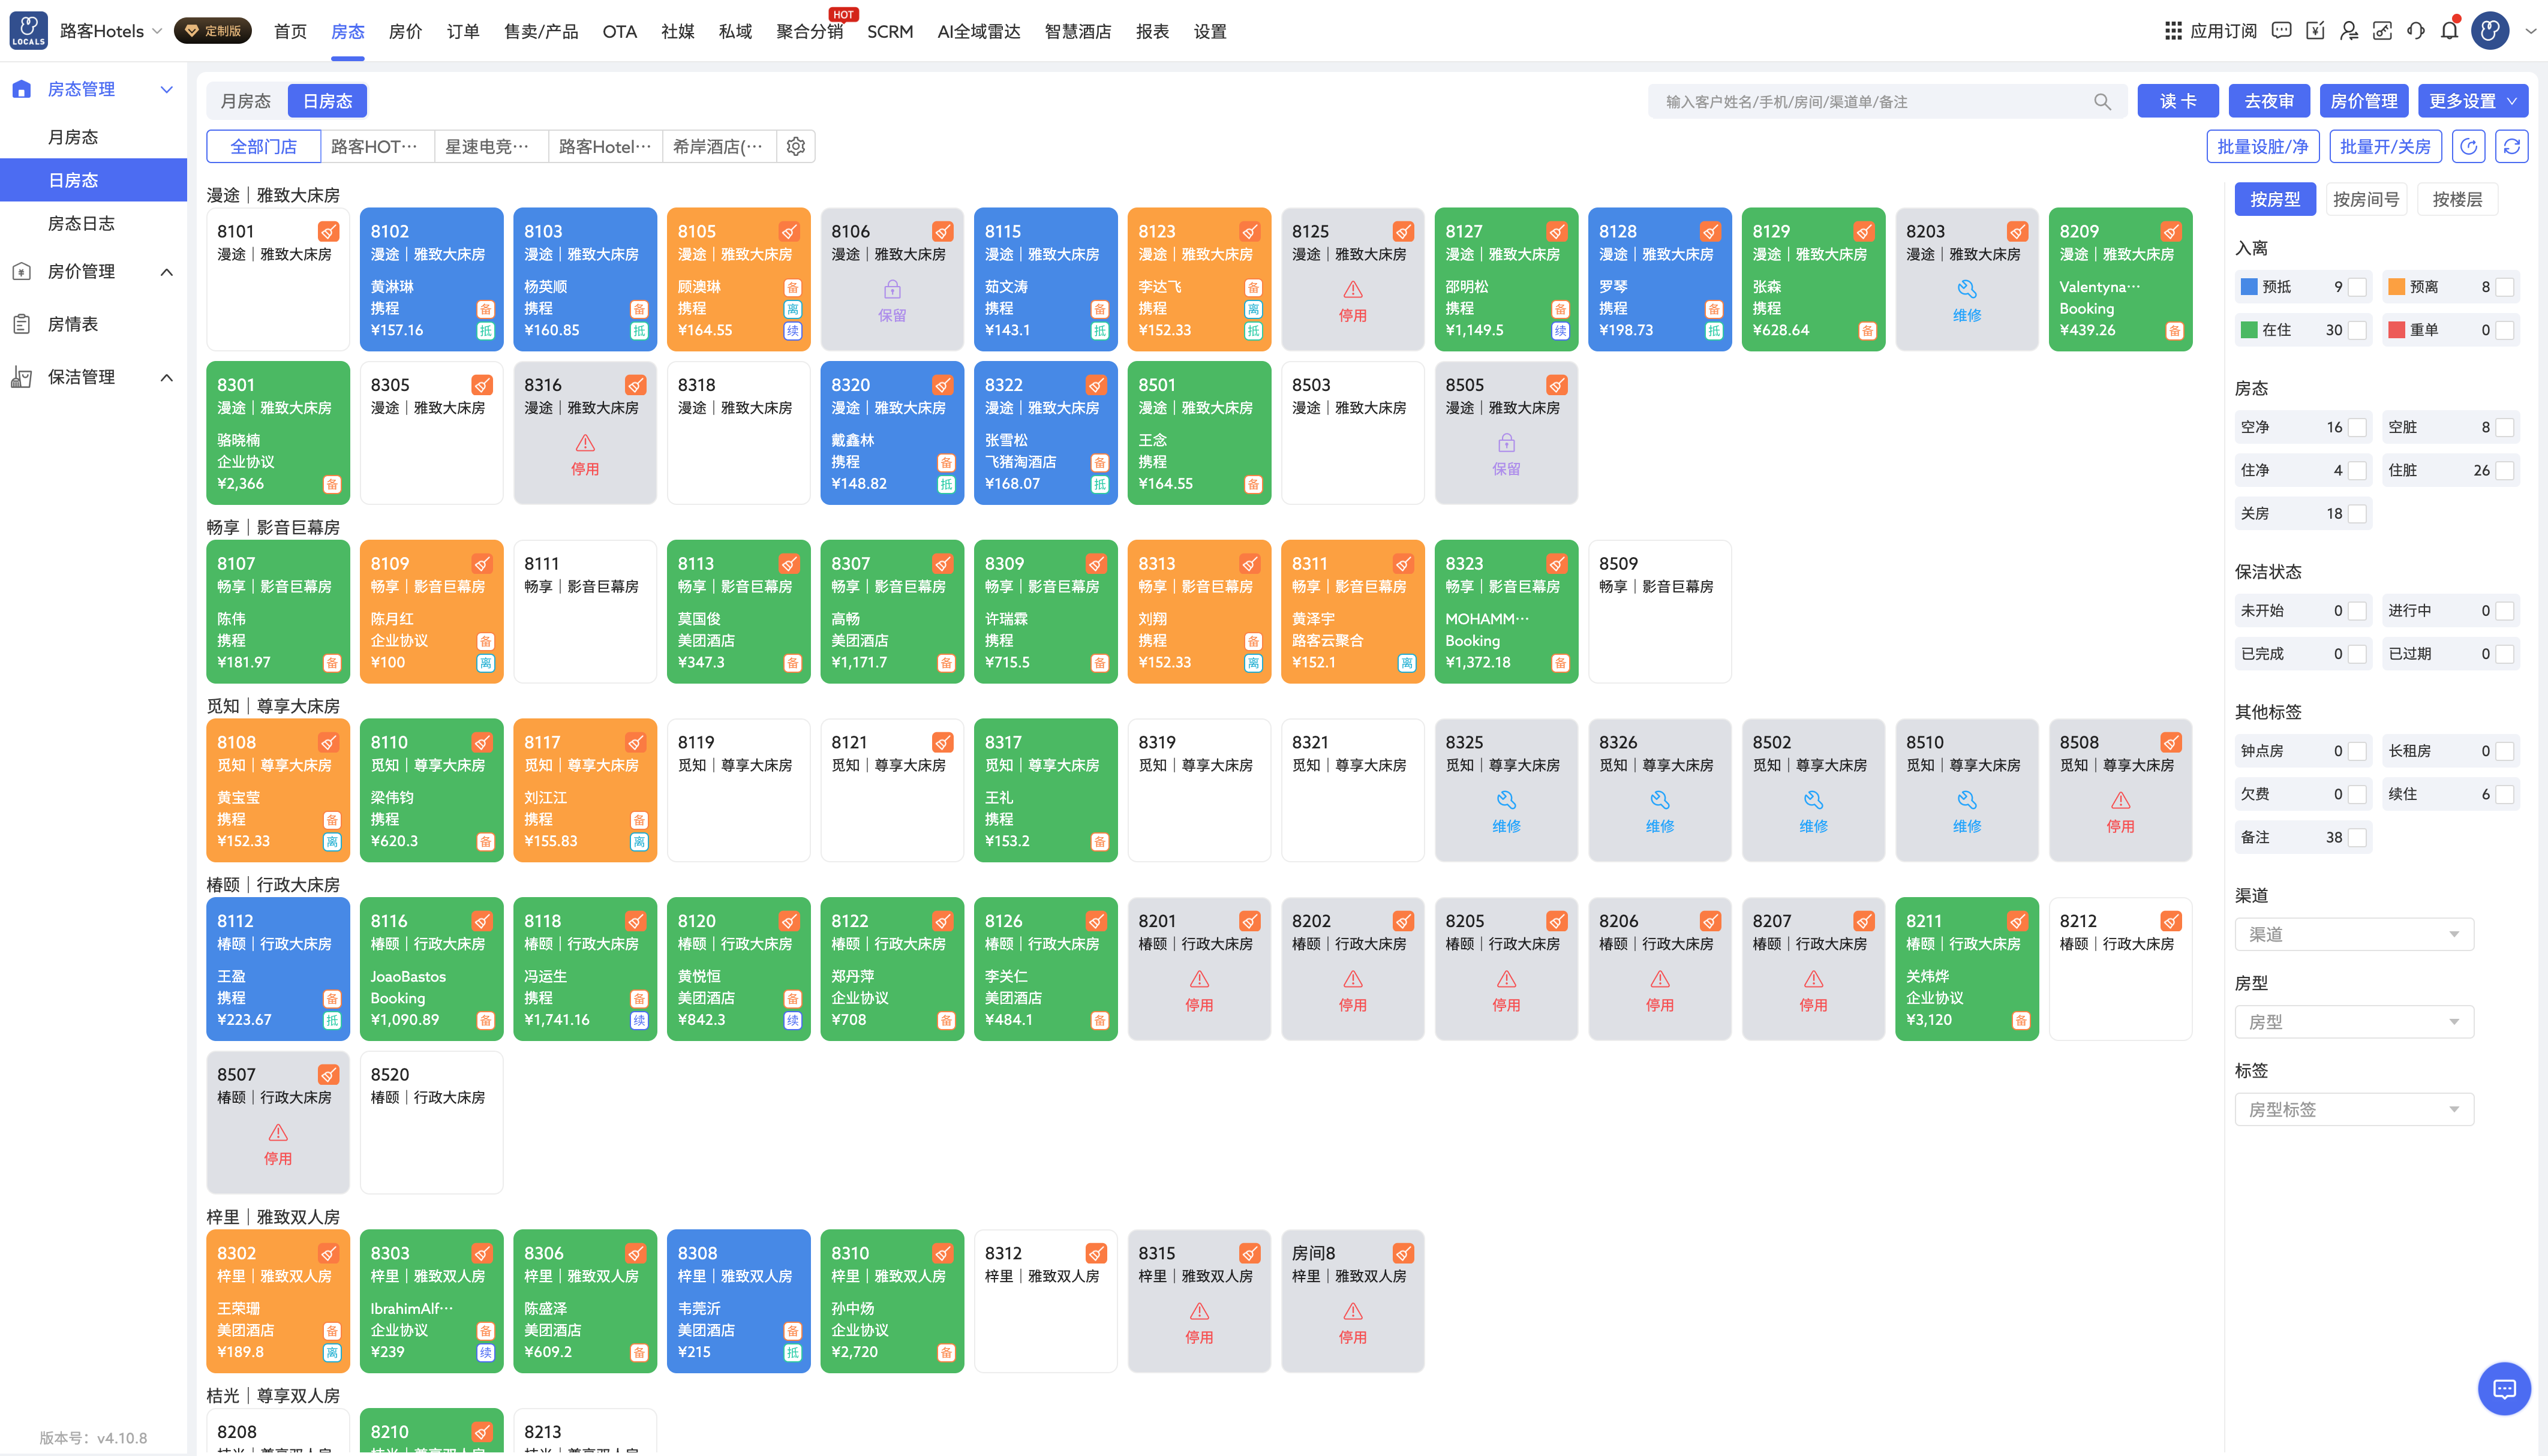2548x1456 pixels.
Task: Expand the 更多设置 dropdown button
Action: [2472, 101]
